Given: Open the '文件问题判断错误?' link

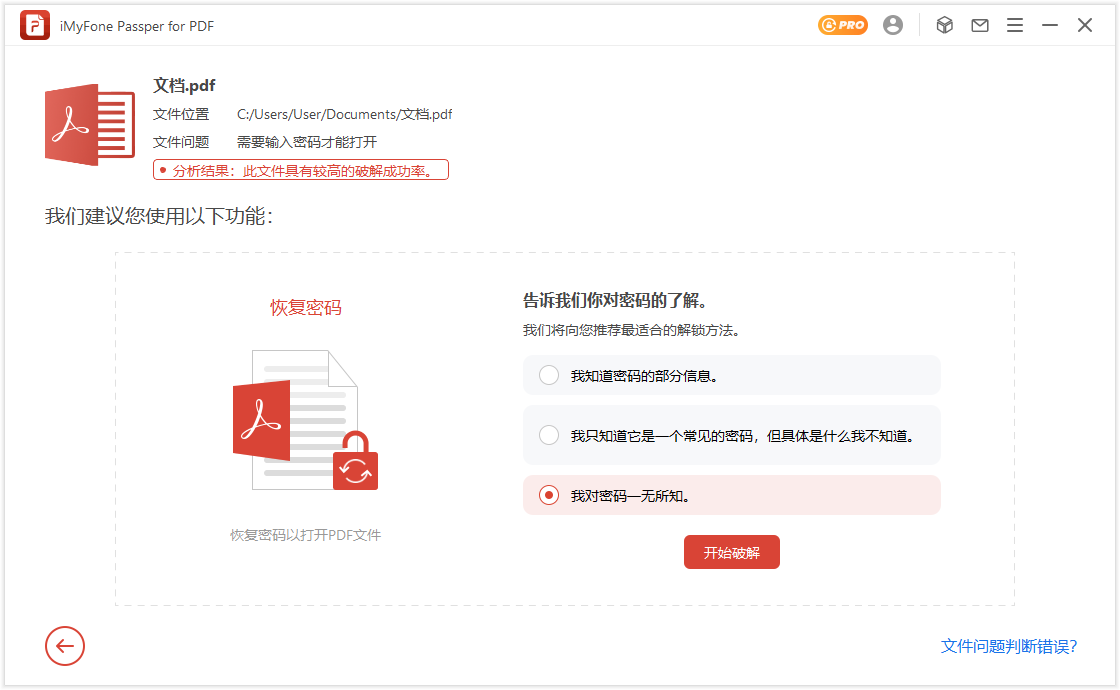Looking at the screenshot, I should 1009,646.
